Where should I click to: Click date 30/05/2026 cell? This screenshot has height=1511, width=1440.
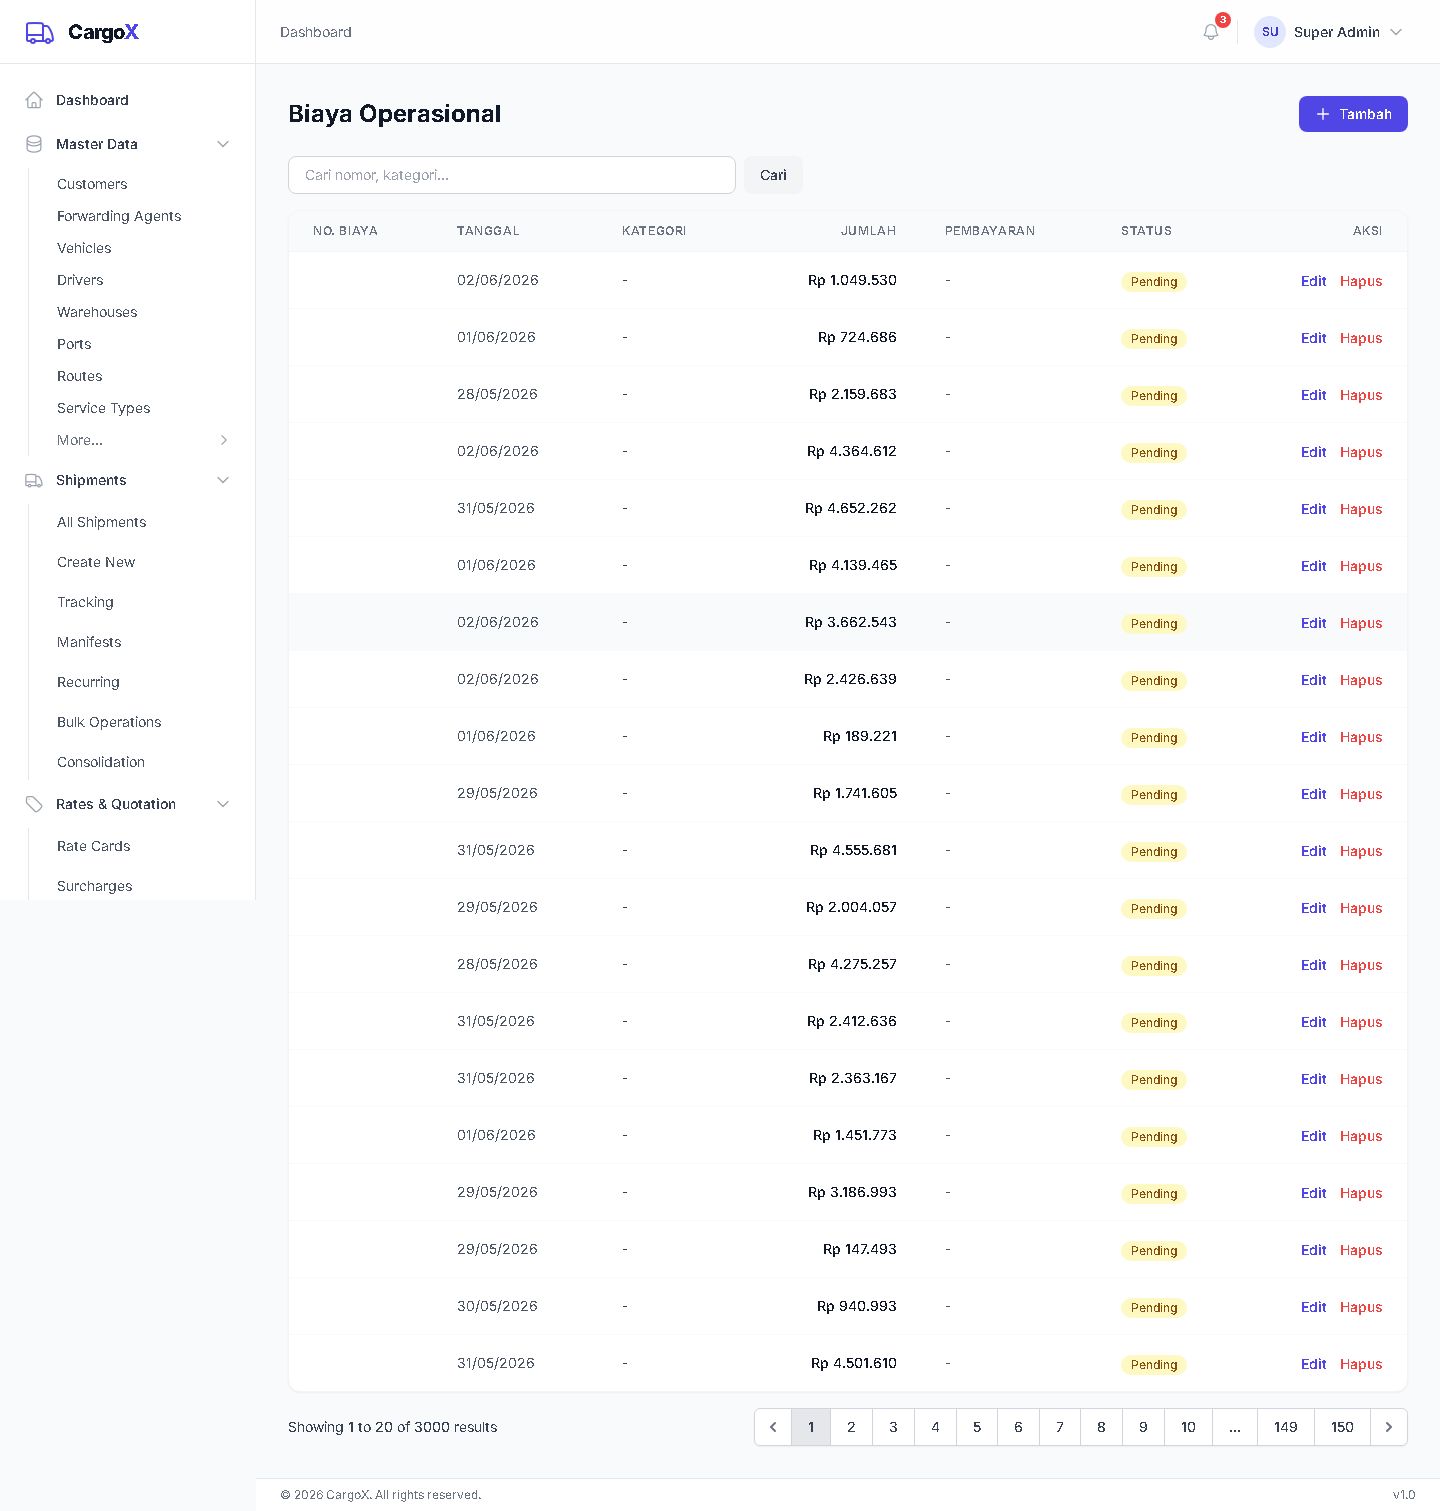(497, 1306)
